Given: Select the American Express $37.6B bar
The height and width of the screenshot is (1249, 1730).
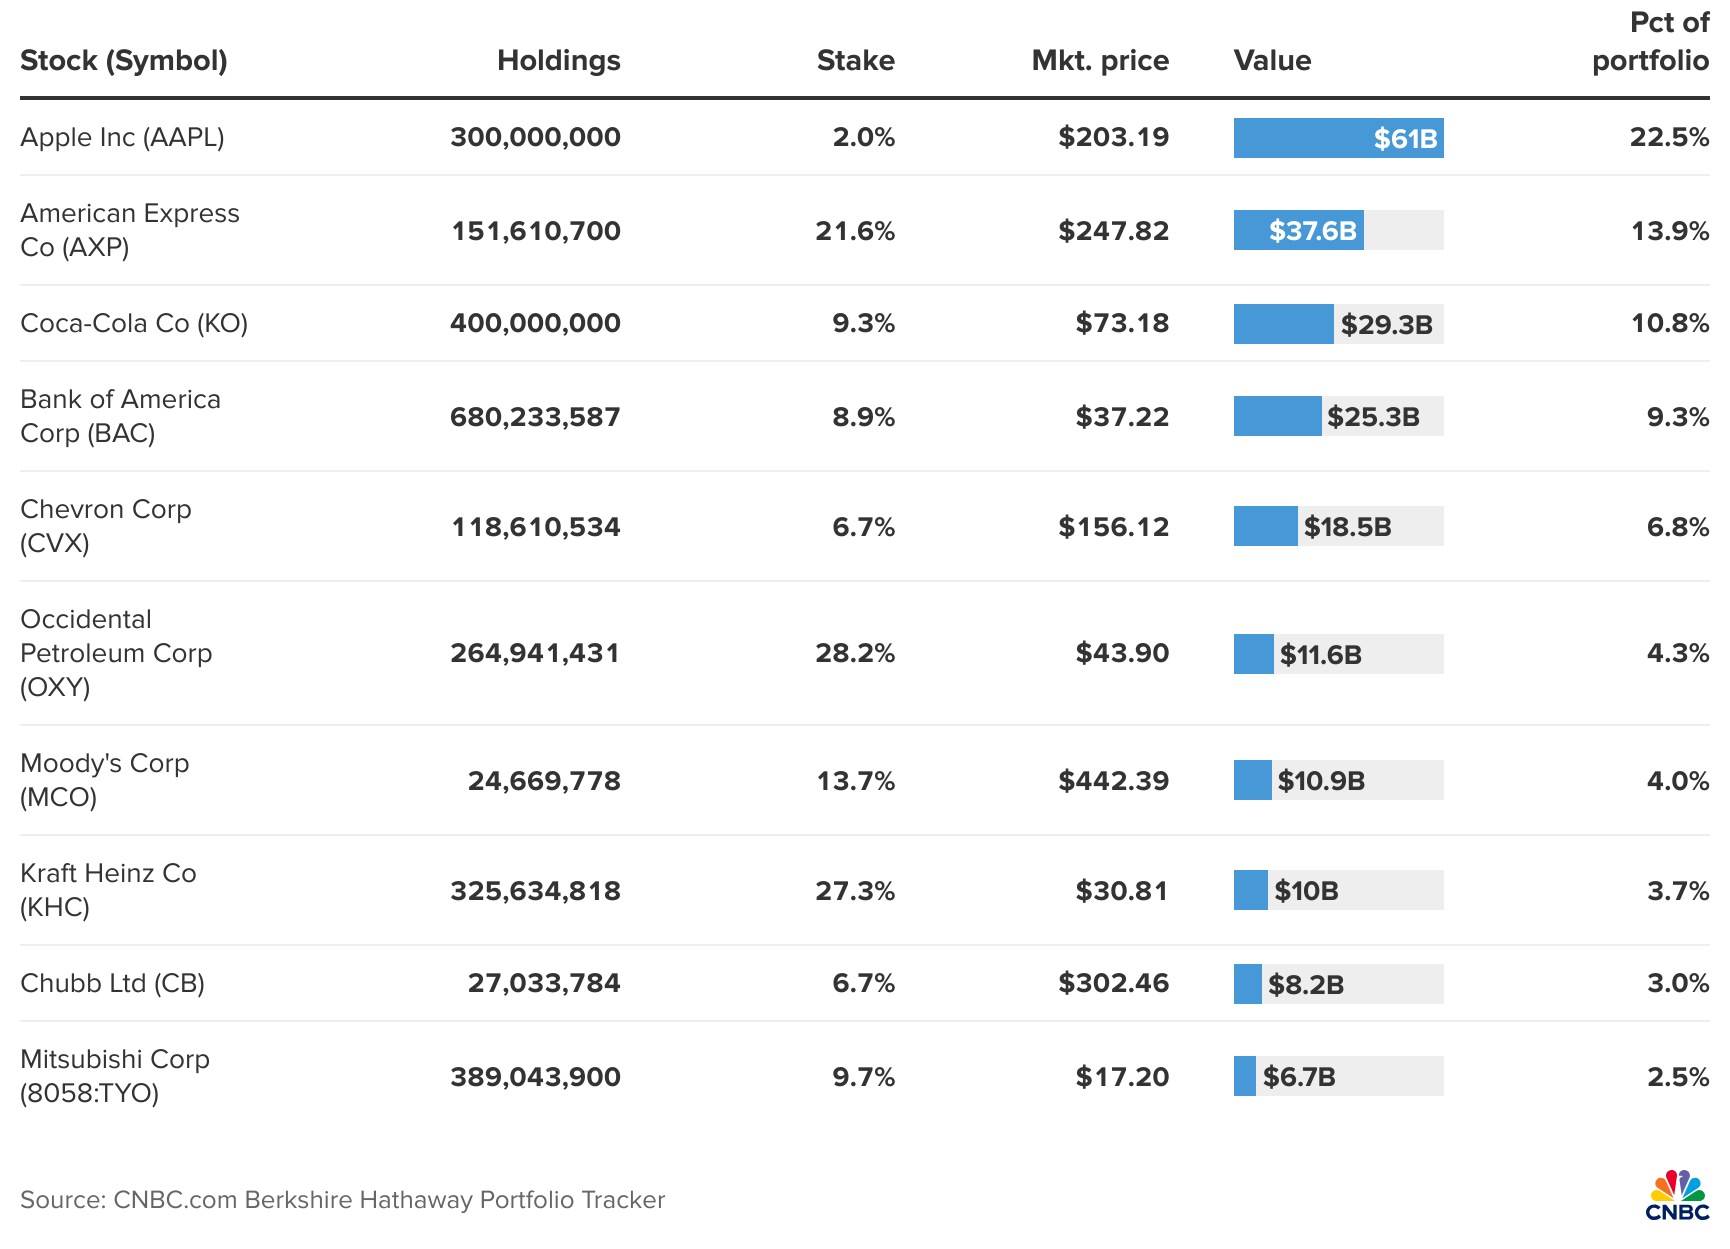Looking at the screenshot, I should 1299,230.
